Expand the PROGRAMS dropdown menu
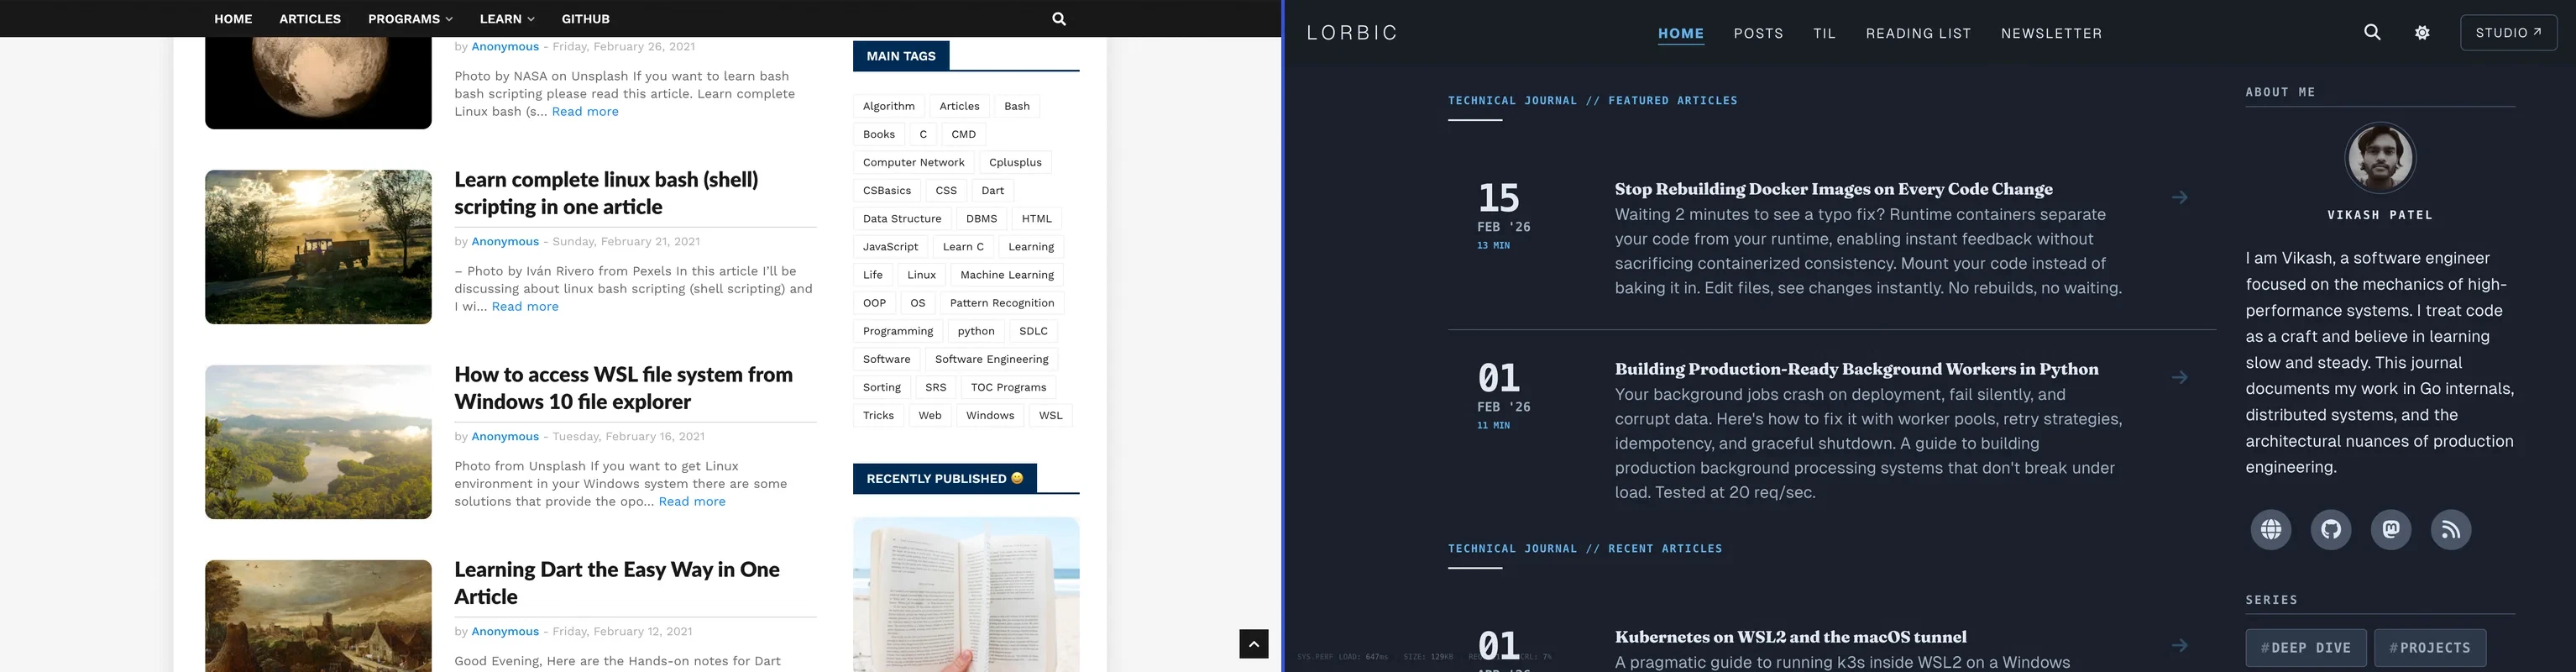Viewport: 2576px width, 672px height. pyautogui.click(x=410, y=19)
